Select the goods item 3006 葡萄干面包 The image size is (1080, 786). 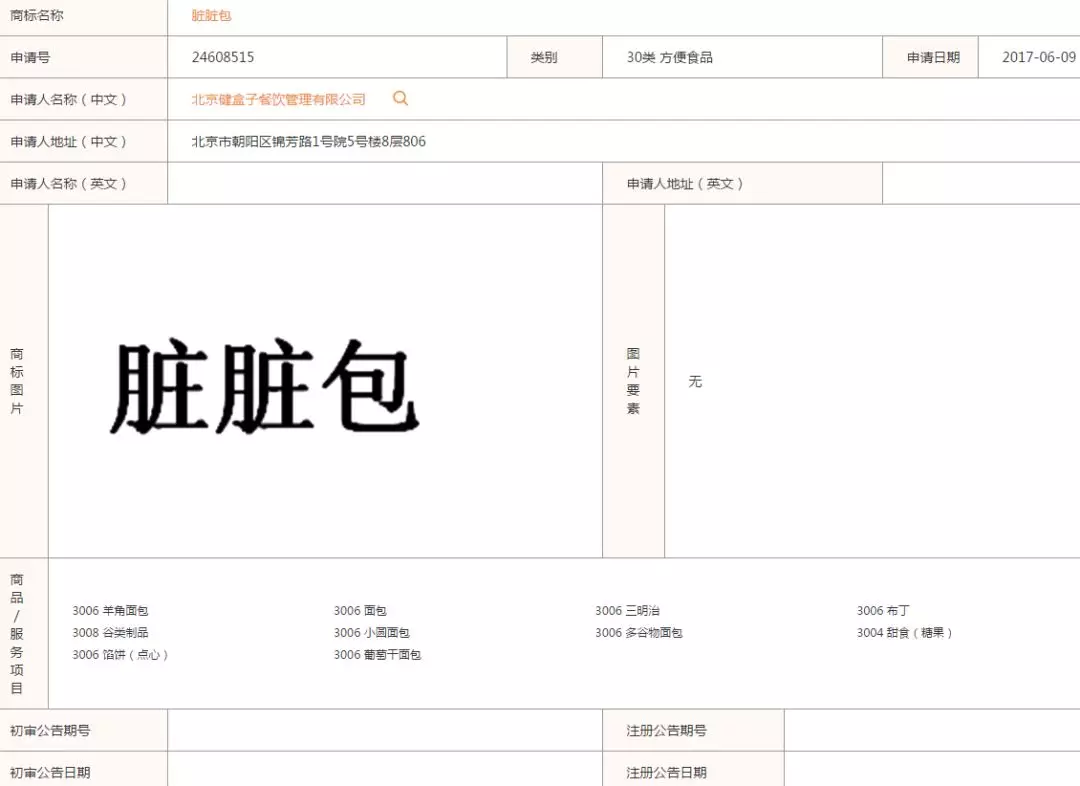(x=377, y=655)
